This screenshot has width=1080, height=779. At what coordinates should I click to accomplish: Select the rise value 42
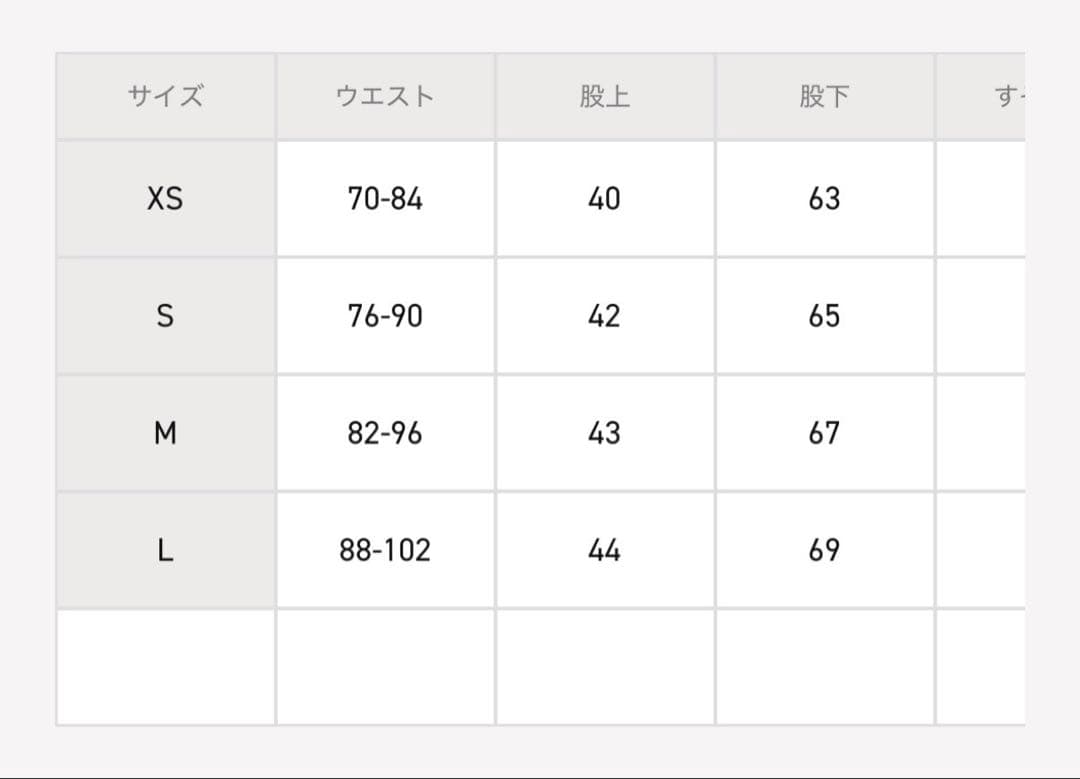point(604,316)
